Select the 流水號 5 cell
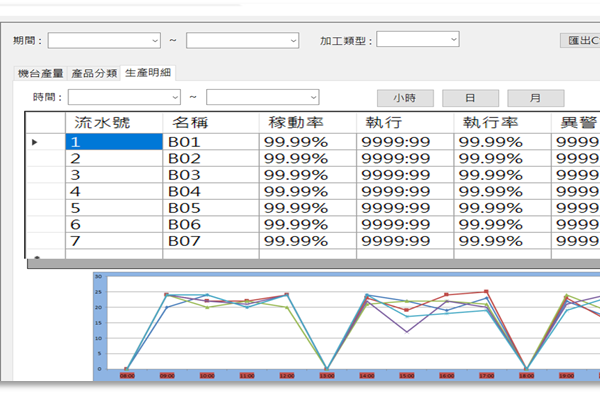 (x=114, y=208)
